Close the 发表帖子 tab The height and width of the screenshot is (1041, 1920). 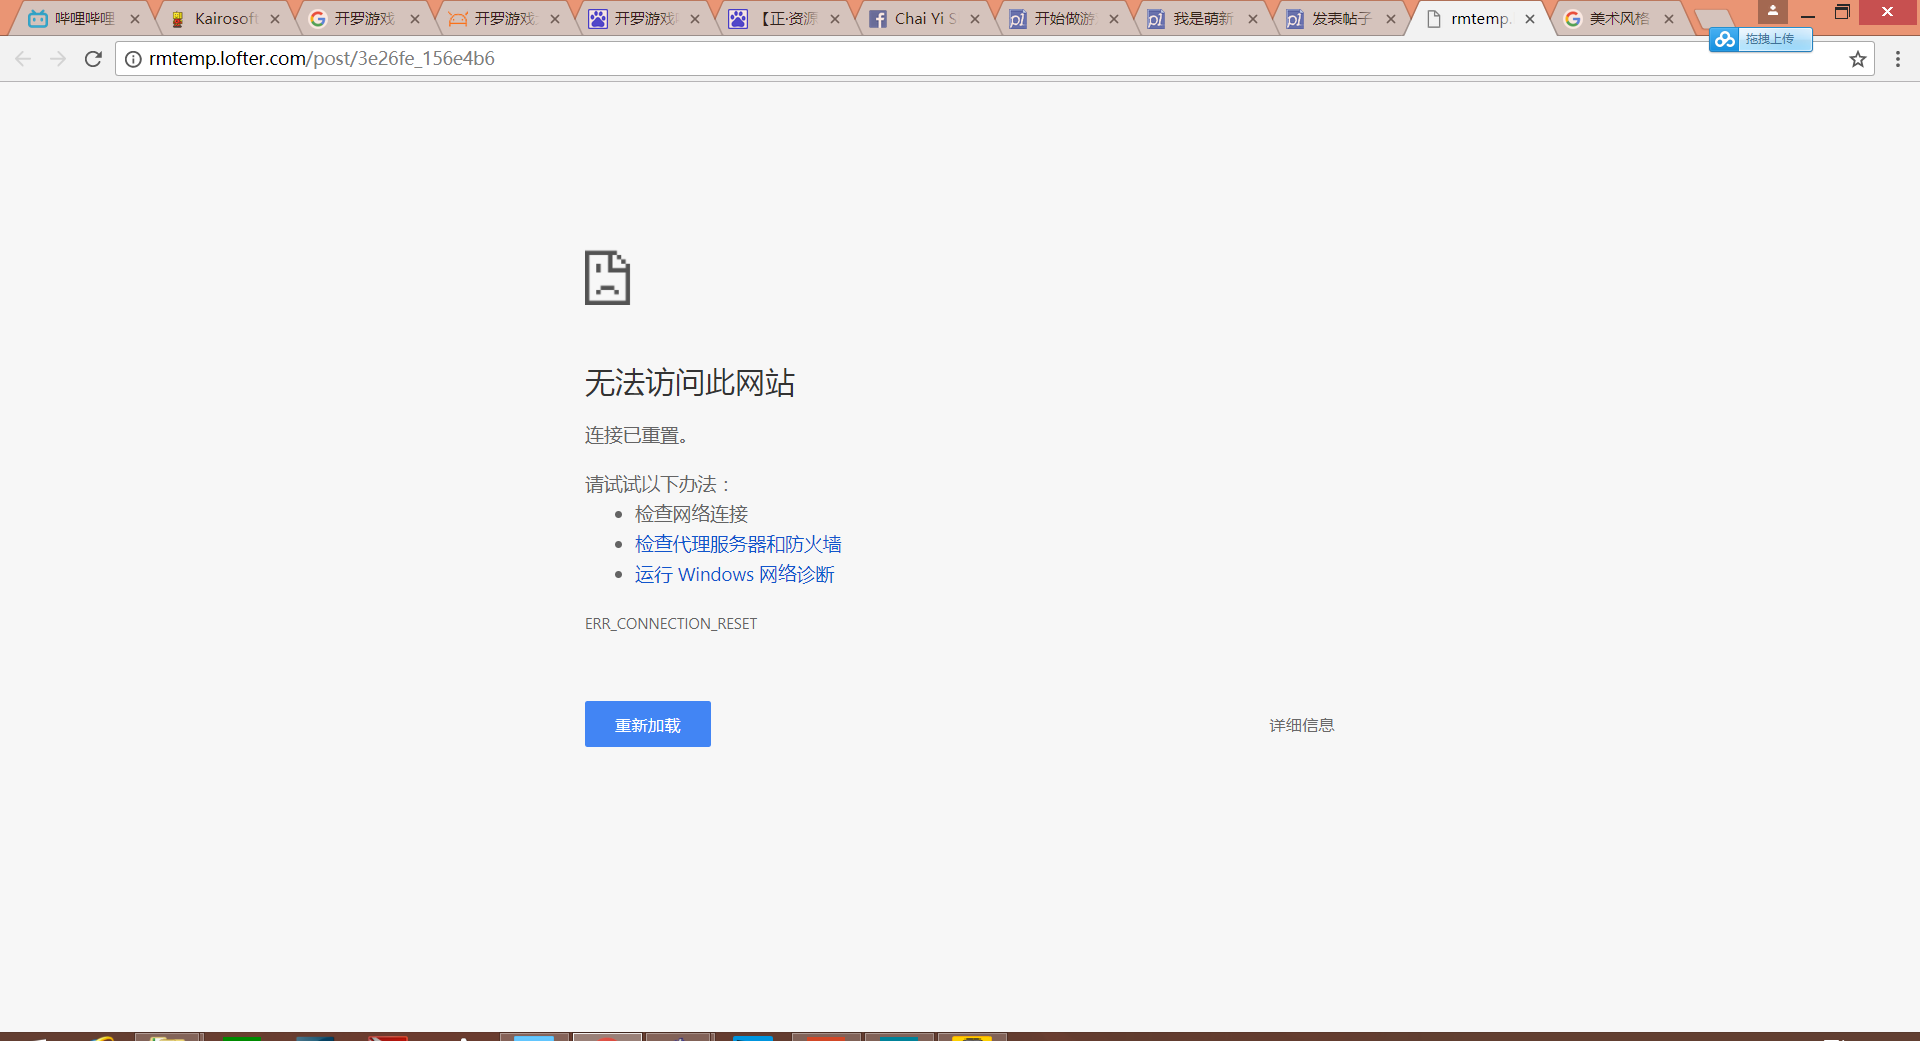1391,19
